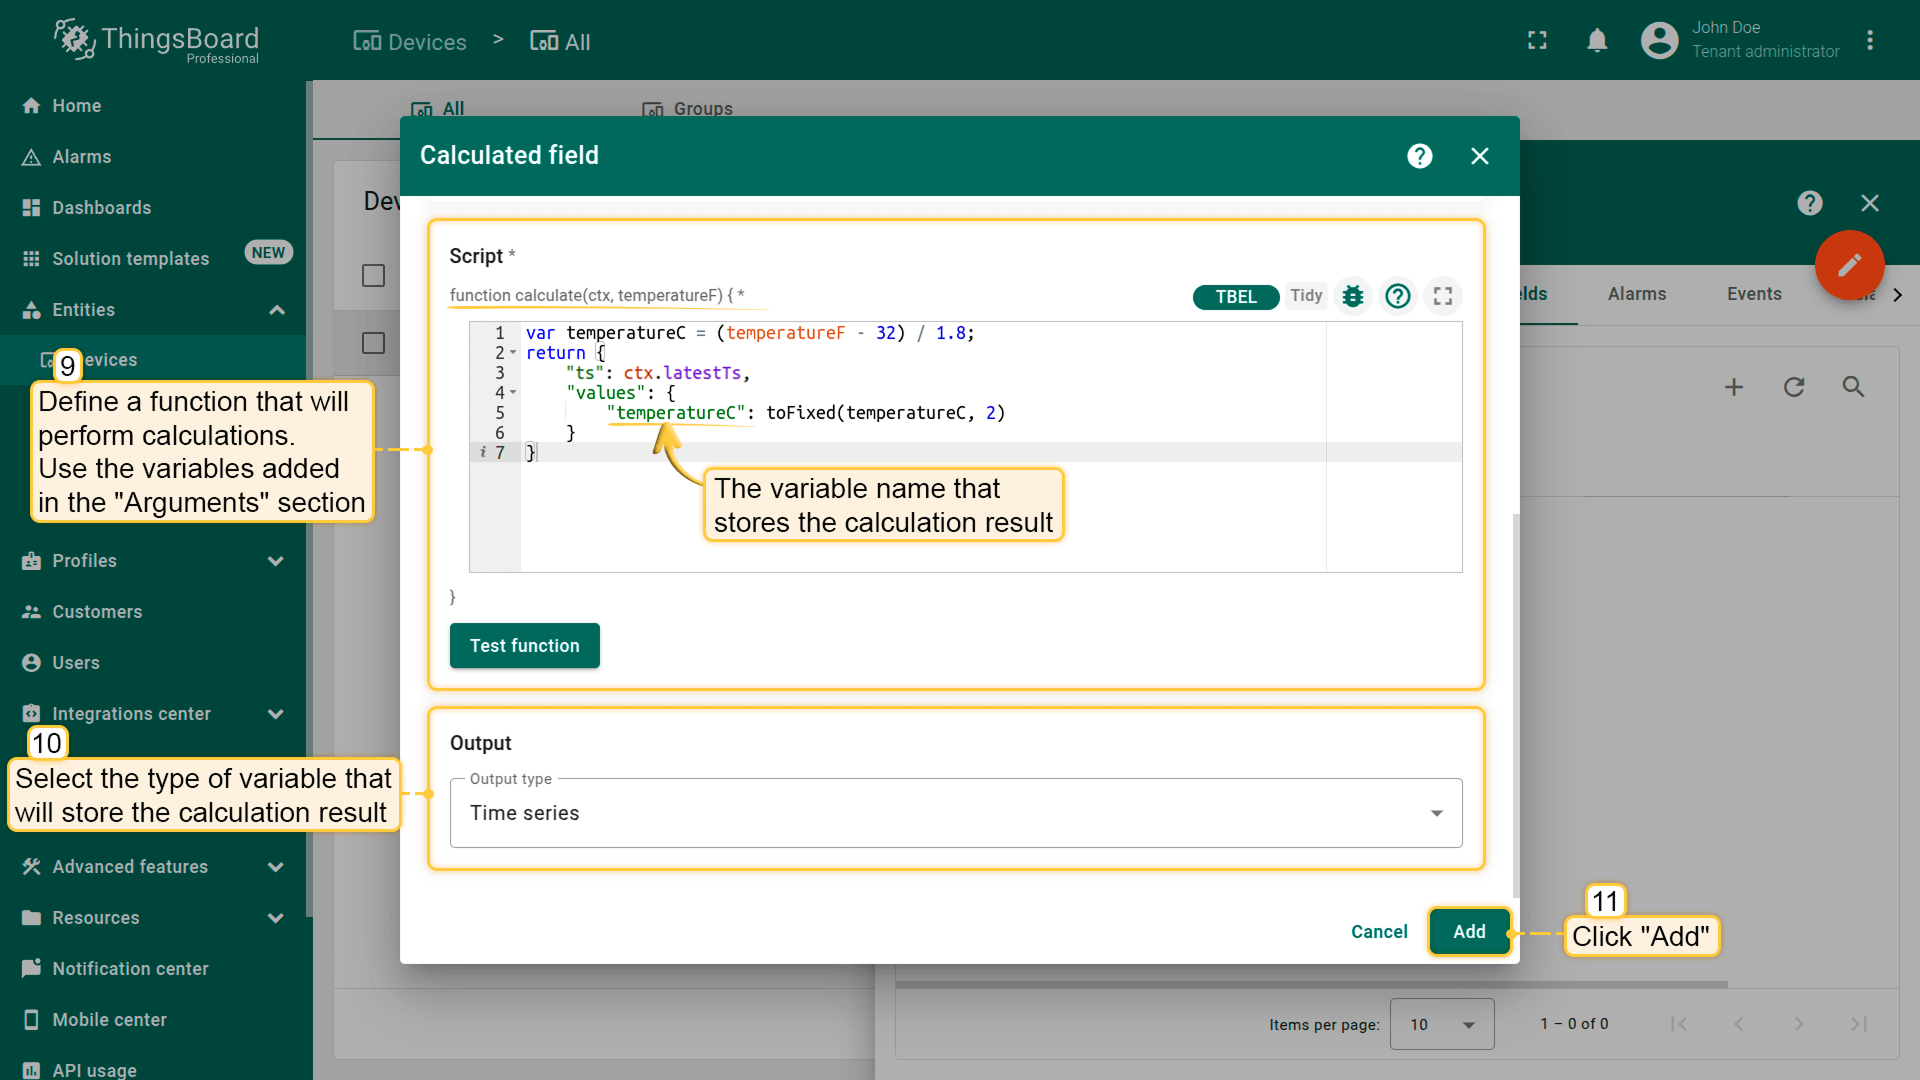Open script help question mark icon
Screen dimensions: 1920x1080
pyautogui.click(x=1398, y=296)
